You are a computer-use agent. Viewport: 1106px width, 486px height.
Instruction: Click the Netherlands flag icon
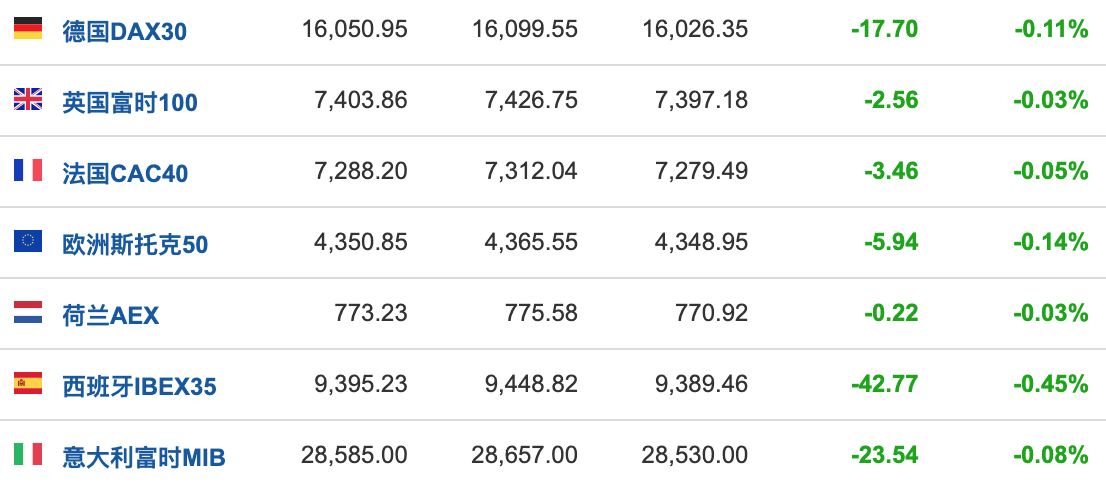pos(27,313)
